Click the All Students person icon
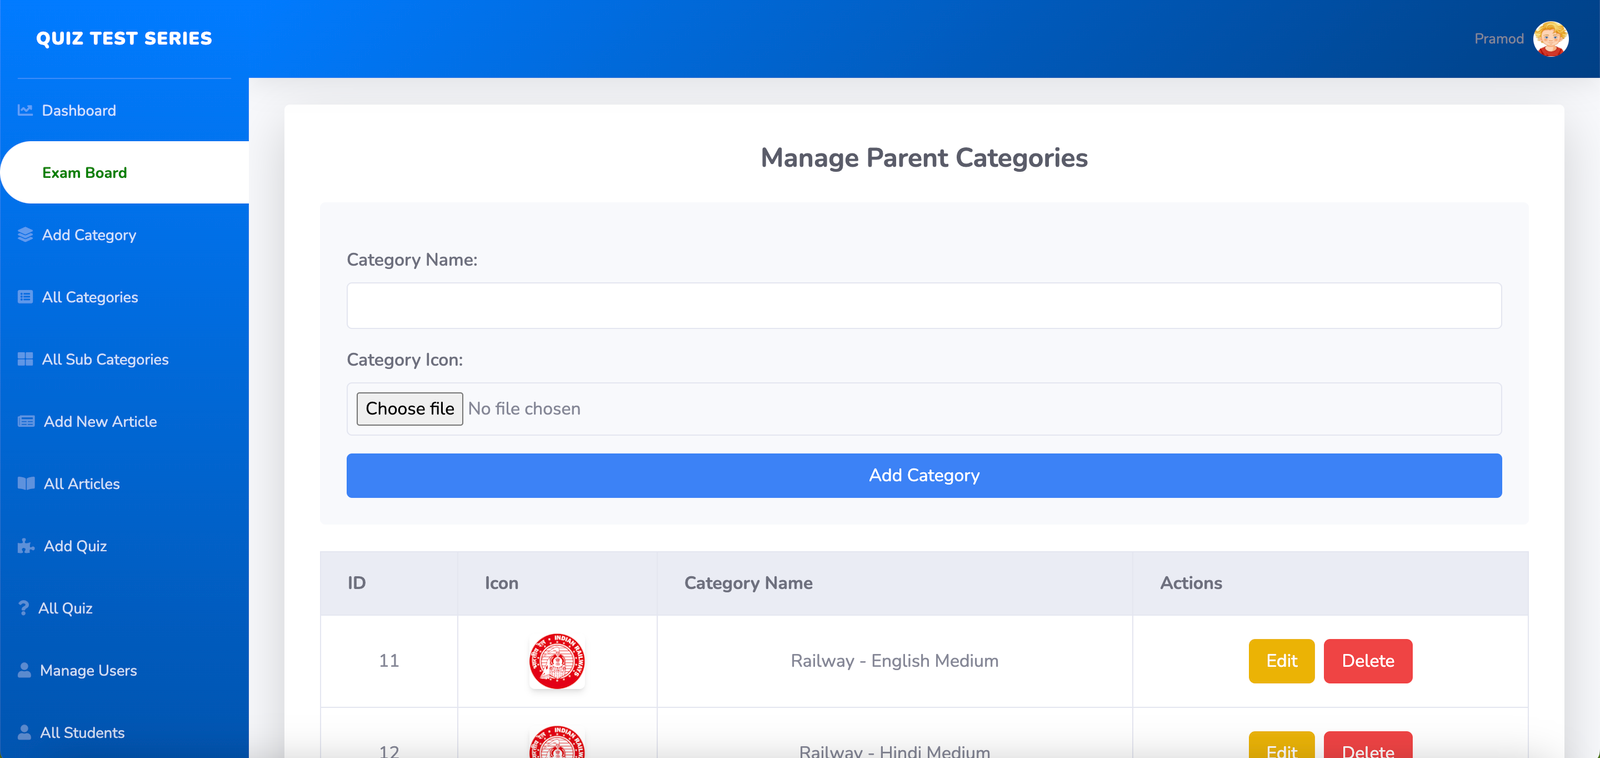The width and height of the screenshot is (1600, 758). click(24, 732)
